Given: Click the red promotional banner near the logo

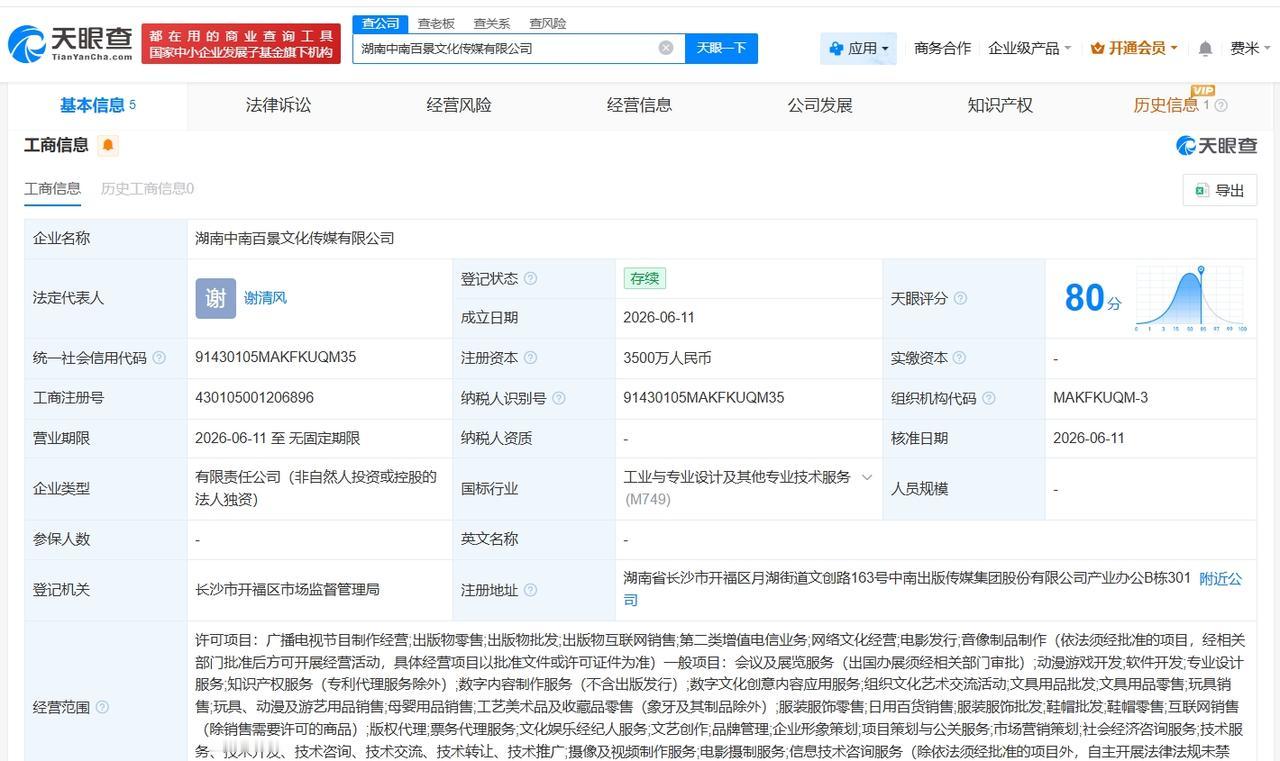Looking at the screenshot, I should pos(241,43).
